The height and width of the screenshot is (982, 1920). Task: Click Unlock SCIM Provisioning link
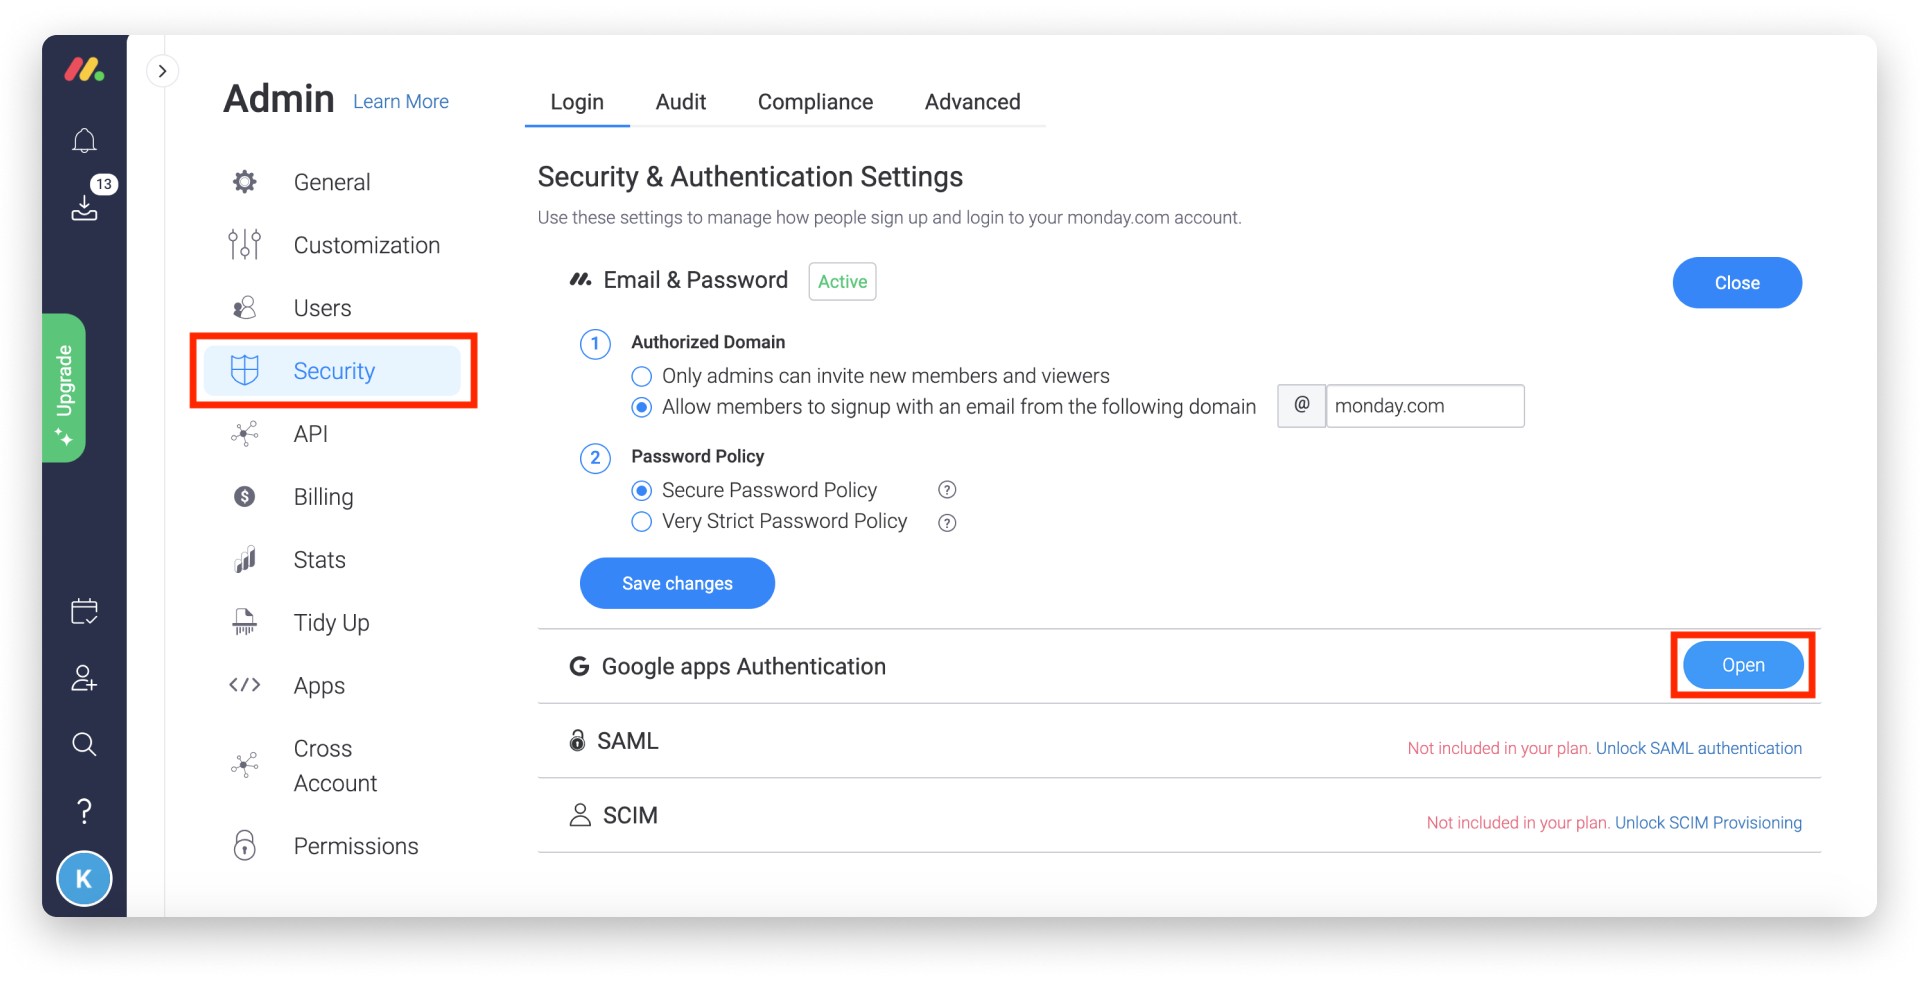point(1708,823)
